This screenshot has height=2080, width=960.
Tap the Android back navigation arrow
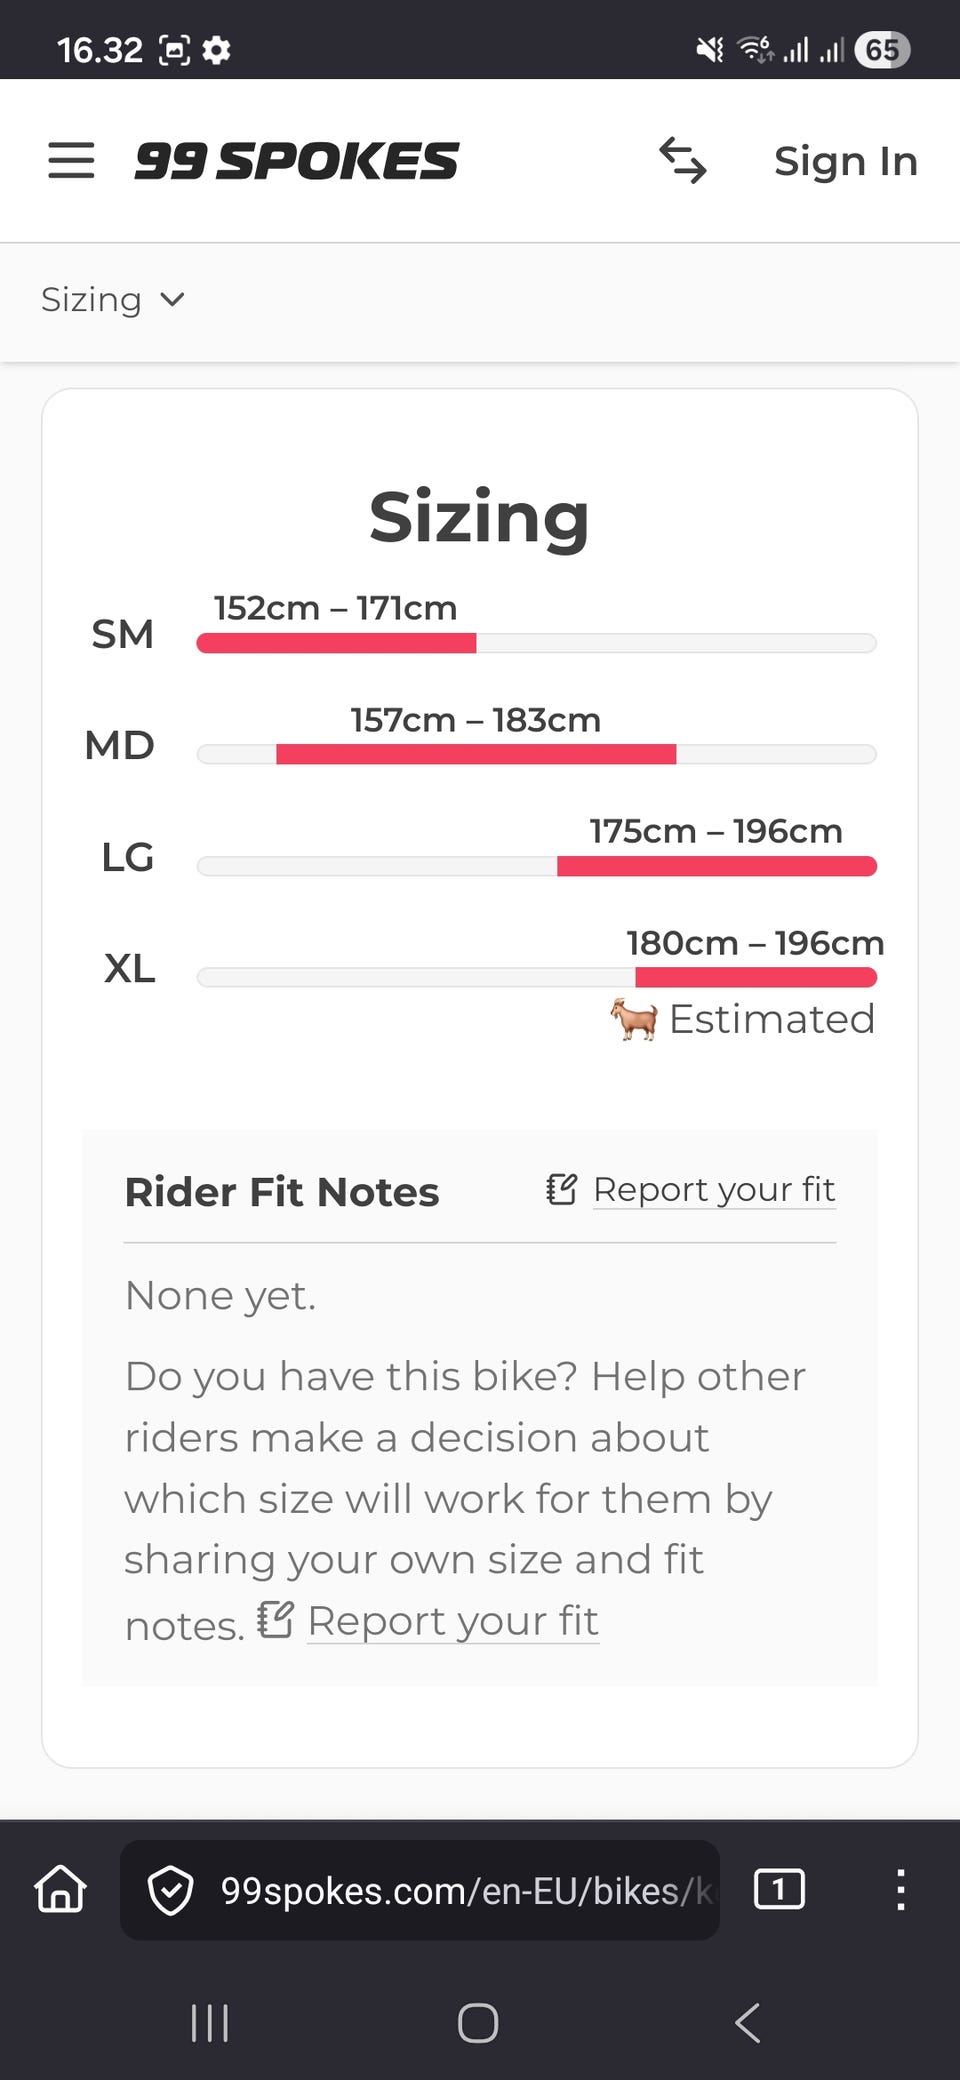click(x=747, y=2023)
